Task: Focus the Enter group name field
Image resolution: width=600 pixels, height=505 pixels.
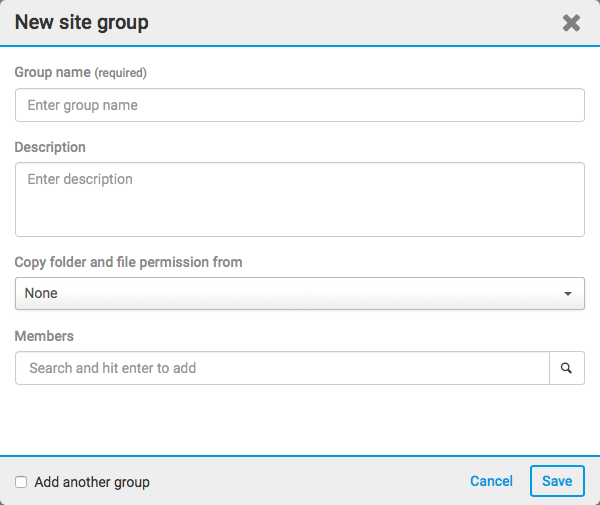Action: pyautogui.click(x=299, y=105)
